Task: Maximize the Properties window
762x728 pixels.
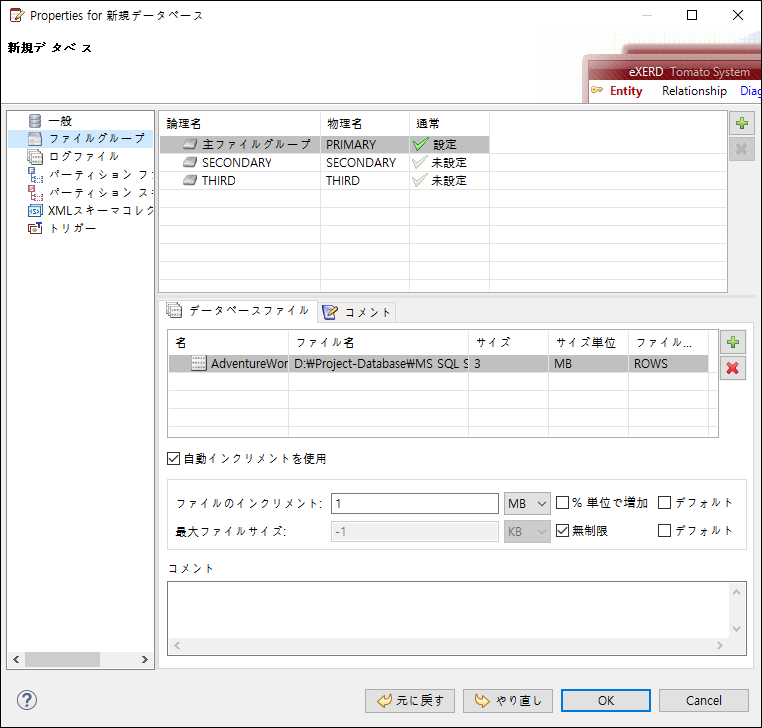Action: click(x=692, y=15)
